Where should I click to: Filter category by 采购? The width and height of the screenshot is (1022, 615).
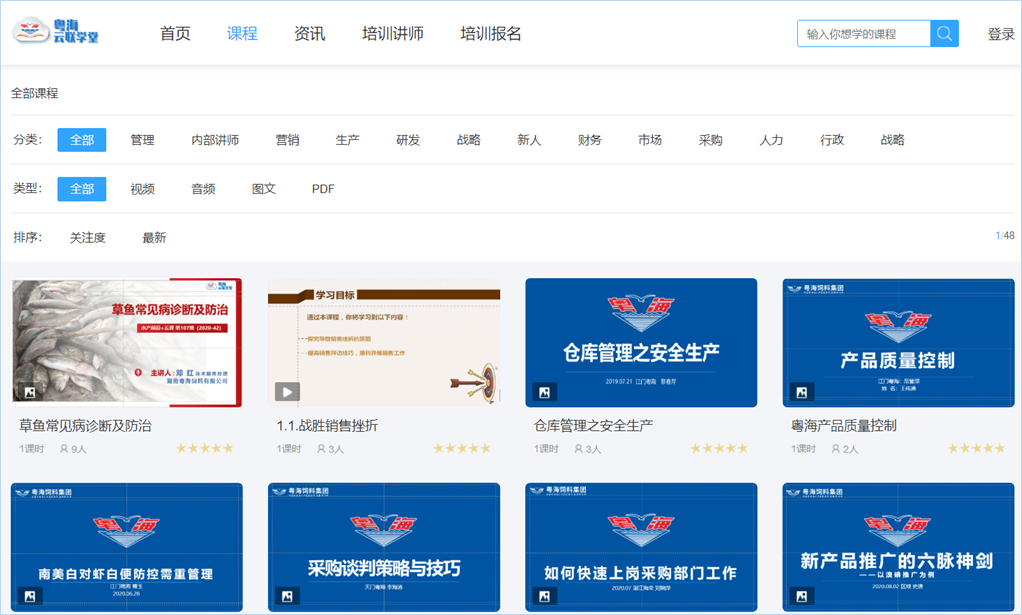(x=710, y=140)
